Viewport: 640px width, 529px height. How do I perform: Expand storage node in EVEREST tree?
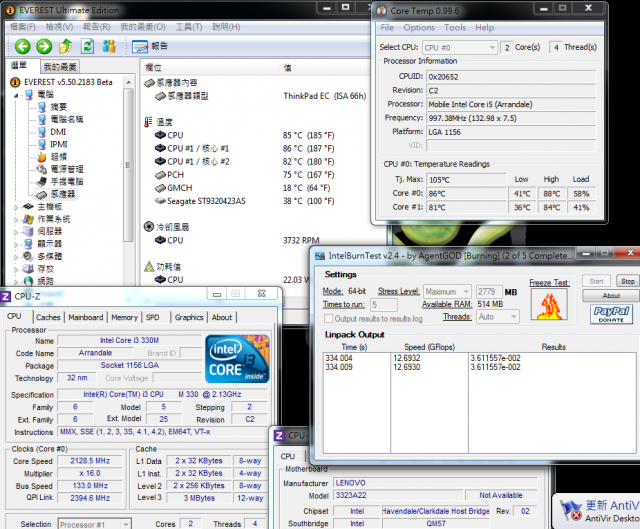(x=16, y=269)
